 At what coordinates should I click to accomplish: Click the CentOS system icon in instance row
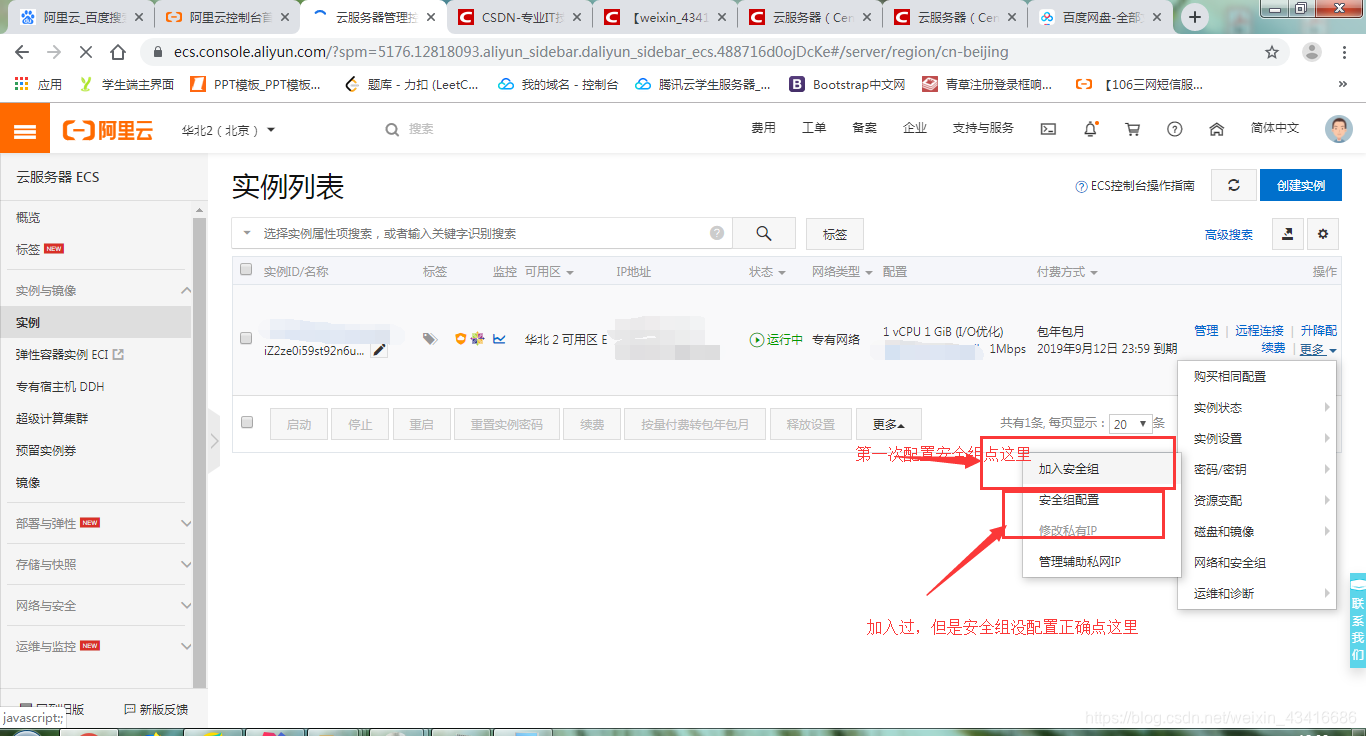pos(478,339)
